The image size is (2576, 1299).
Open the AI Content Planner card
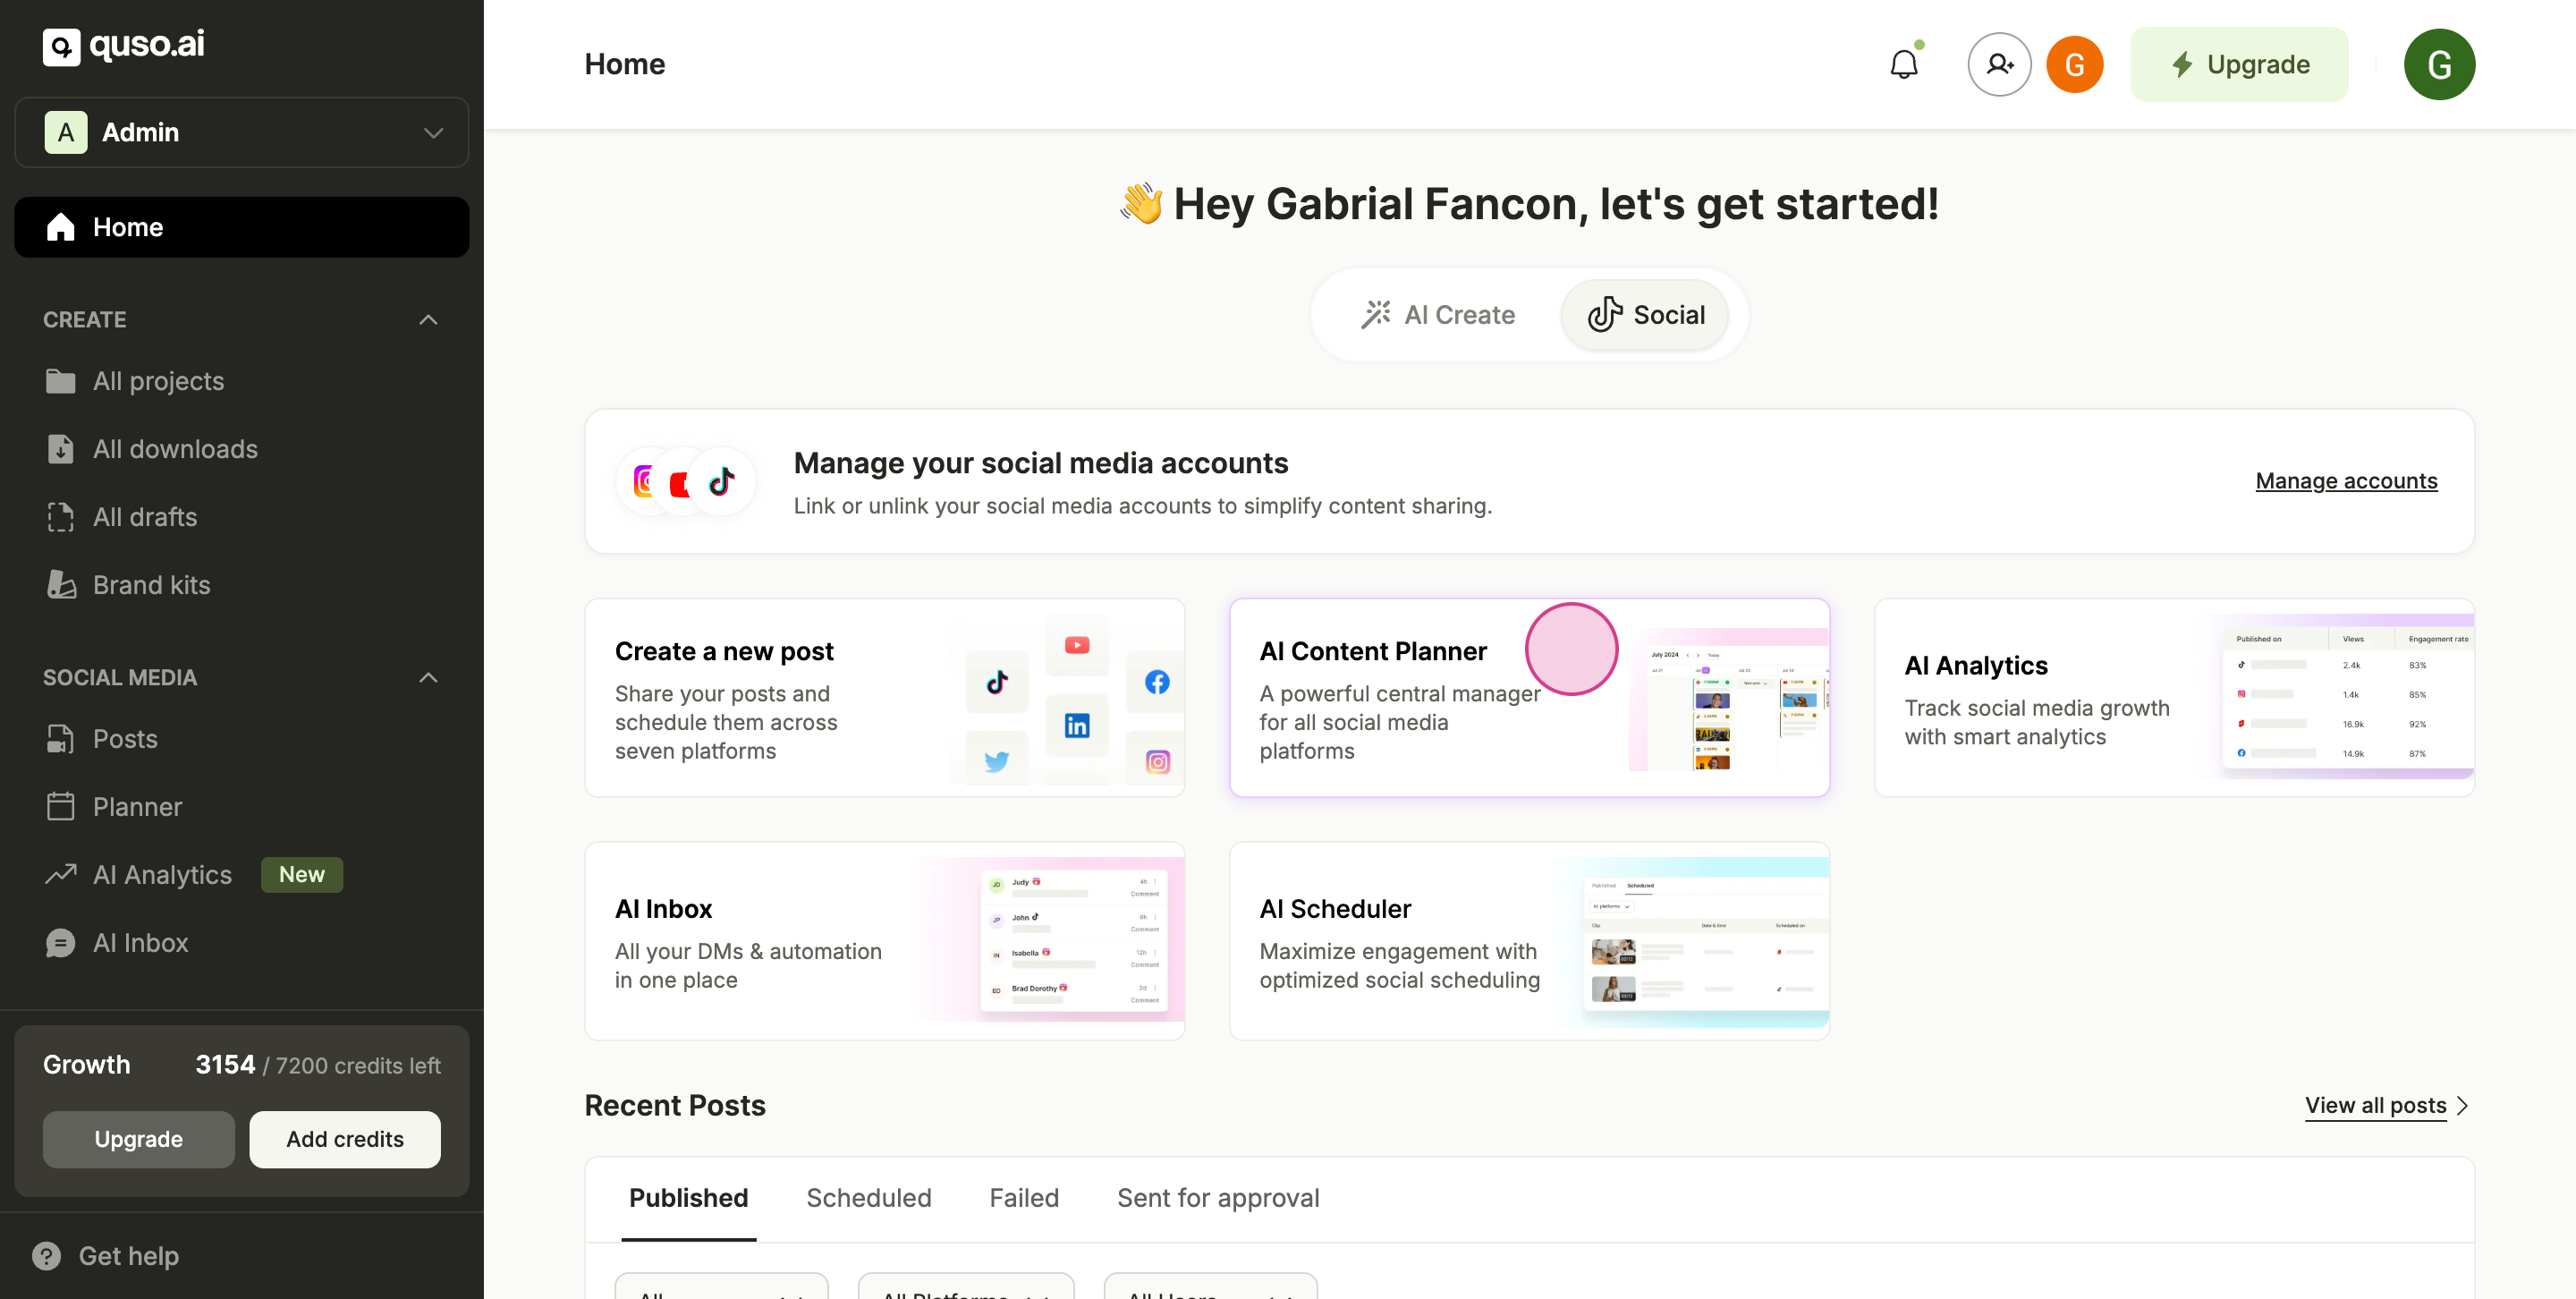tap(1529, 698)
